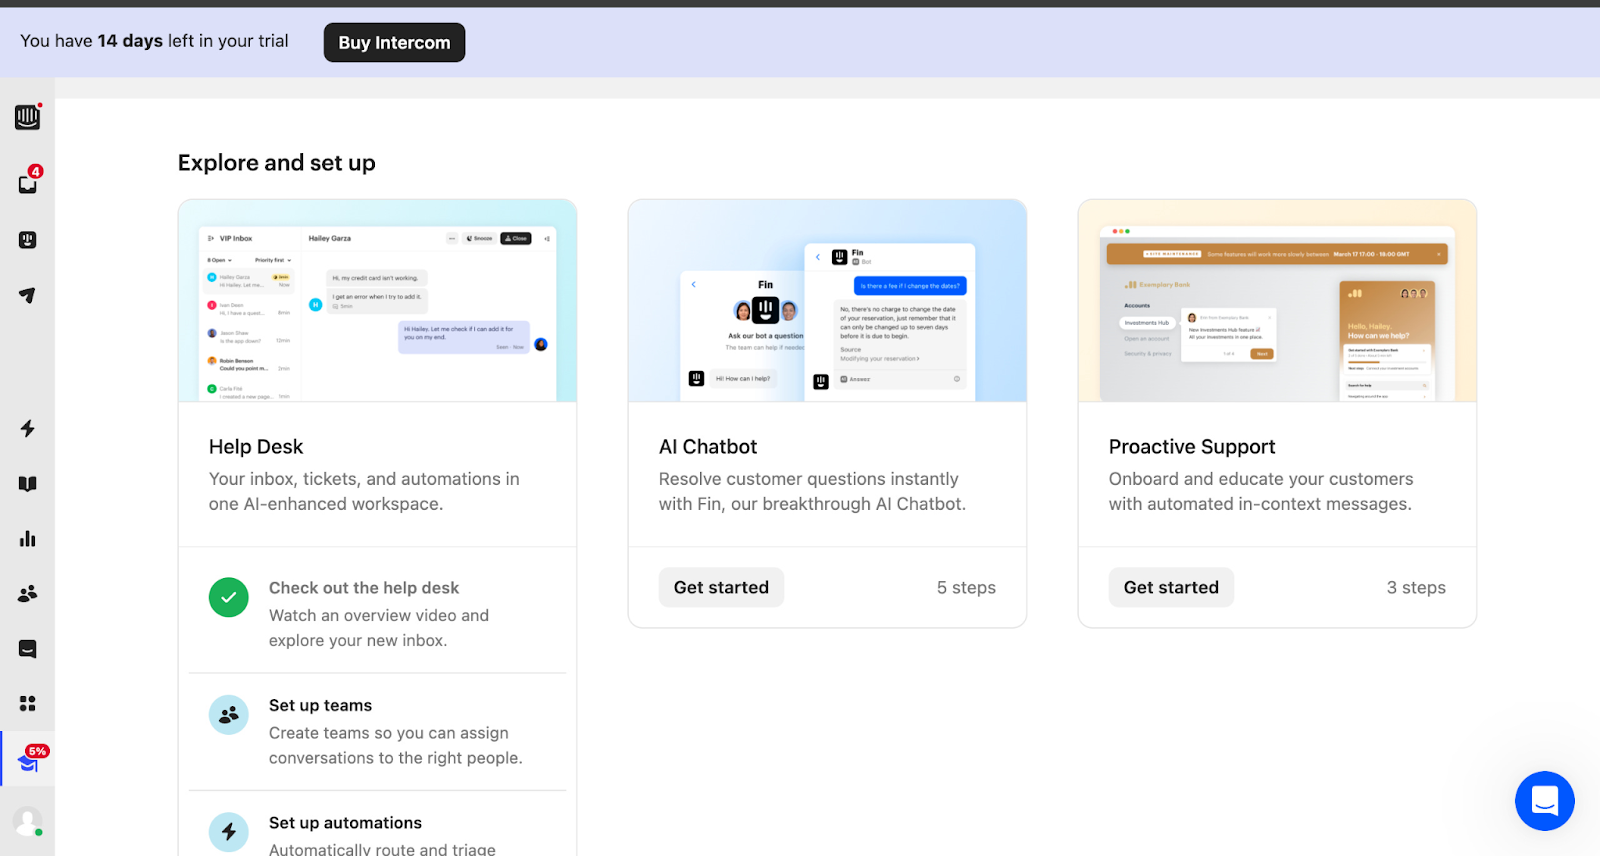This screenshot has width=1600, height=856.
Task: Click the Help Desk preview image
Action: coord(377,301)
